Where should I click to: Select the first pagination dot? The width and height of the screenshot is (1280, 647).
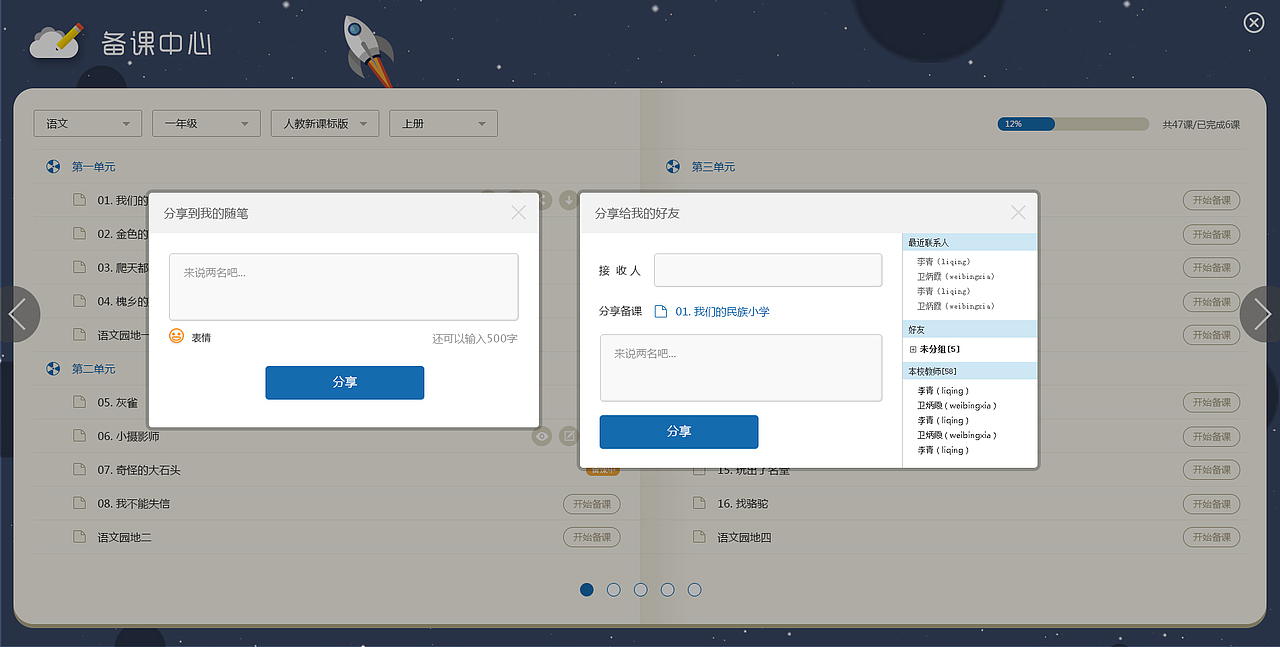coord(587,590)
